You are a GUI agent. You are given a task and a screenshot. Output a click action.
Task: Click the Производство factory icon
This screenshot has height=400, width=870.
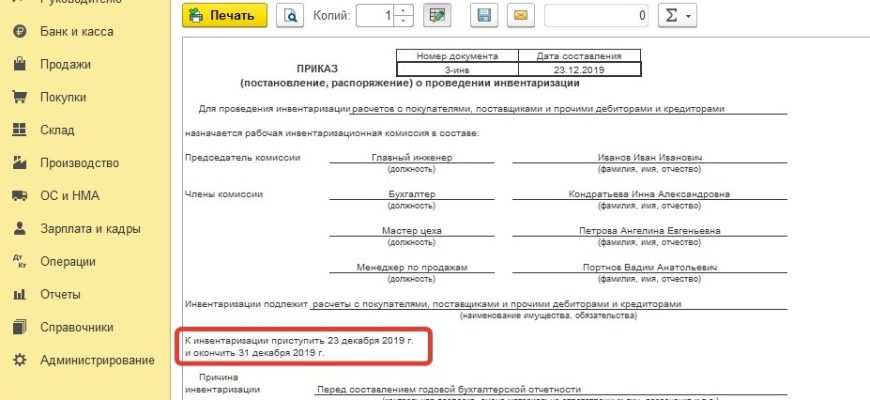(18, 163)
